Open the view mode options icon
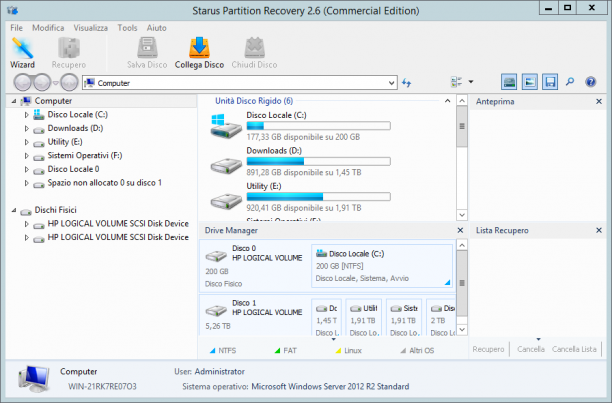This screenshot has width=612, height=403. click(456, 82)
